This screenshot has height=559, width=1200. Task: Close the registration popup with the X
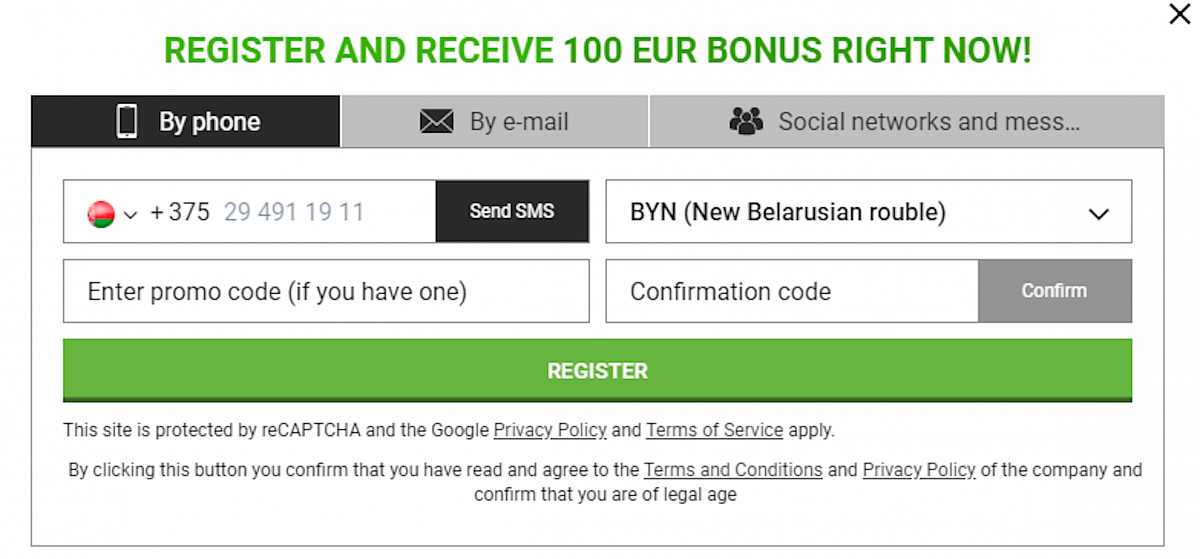click(1179, 15)
